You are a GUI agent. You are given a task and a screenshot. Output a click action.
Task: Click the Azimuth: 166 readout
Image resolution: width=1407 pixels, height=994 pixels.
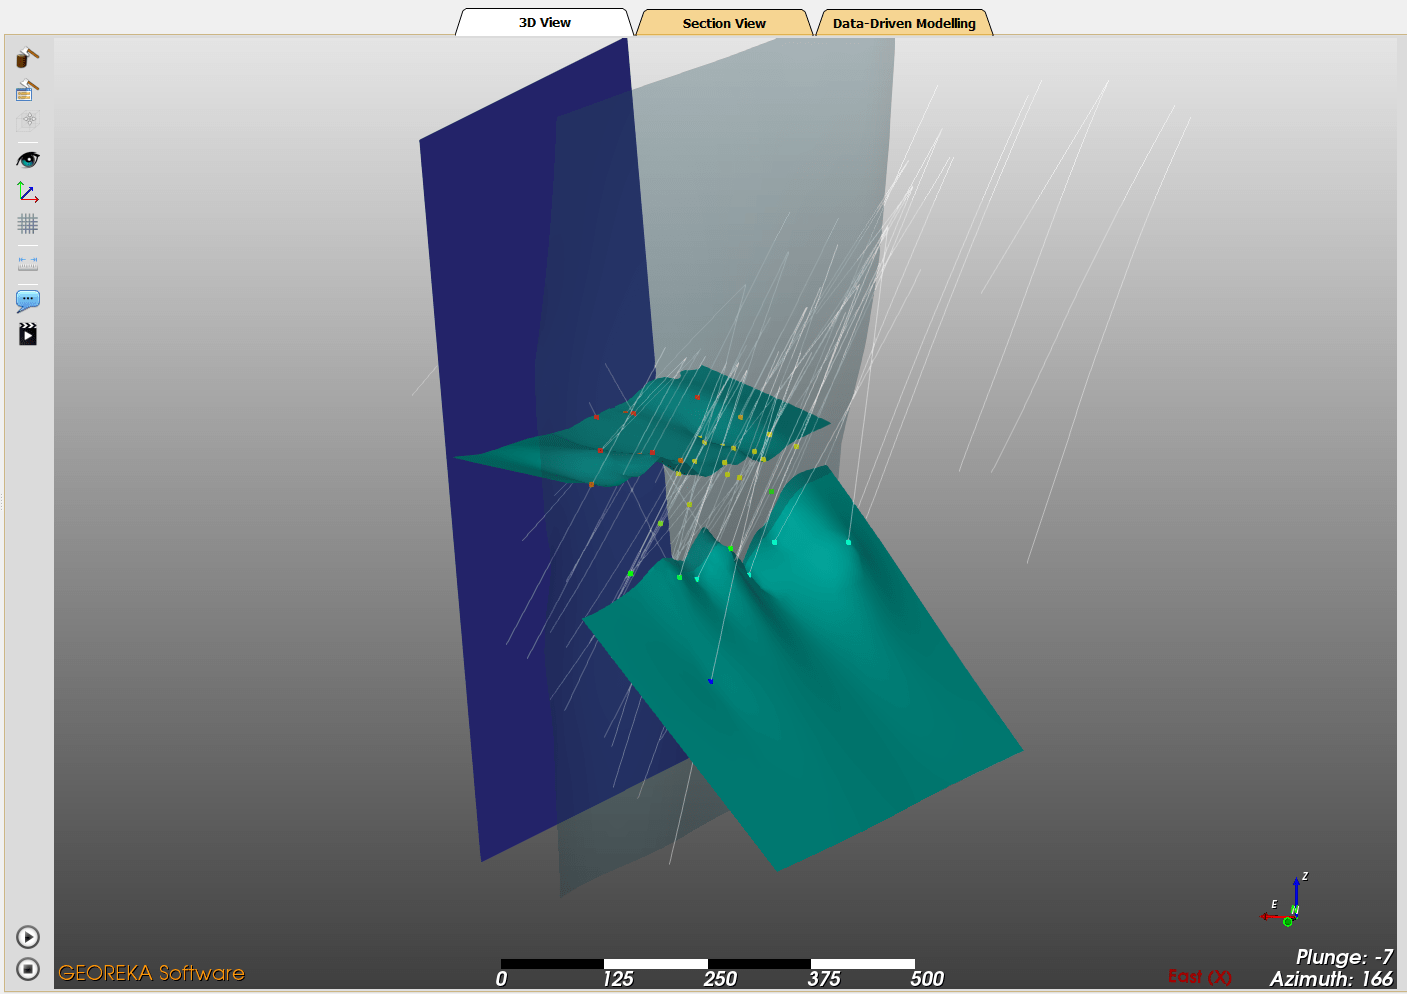[1331, 979]
